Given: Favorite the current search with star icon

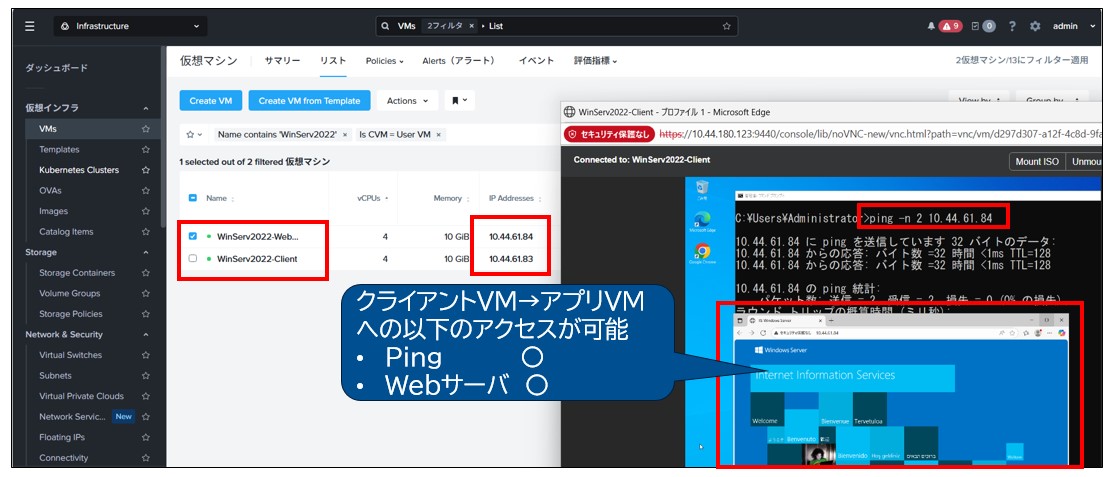Looking at the screenshot, I should click(727, 26).
